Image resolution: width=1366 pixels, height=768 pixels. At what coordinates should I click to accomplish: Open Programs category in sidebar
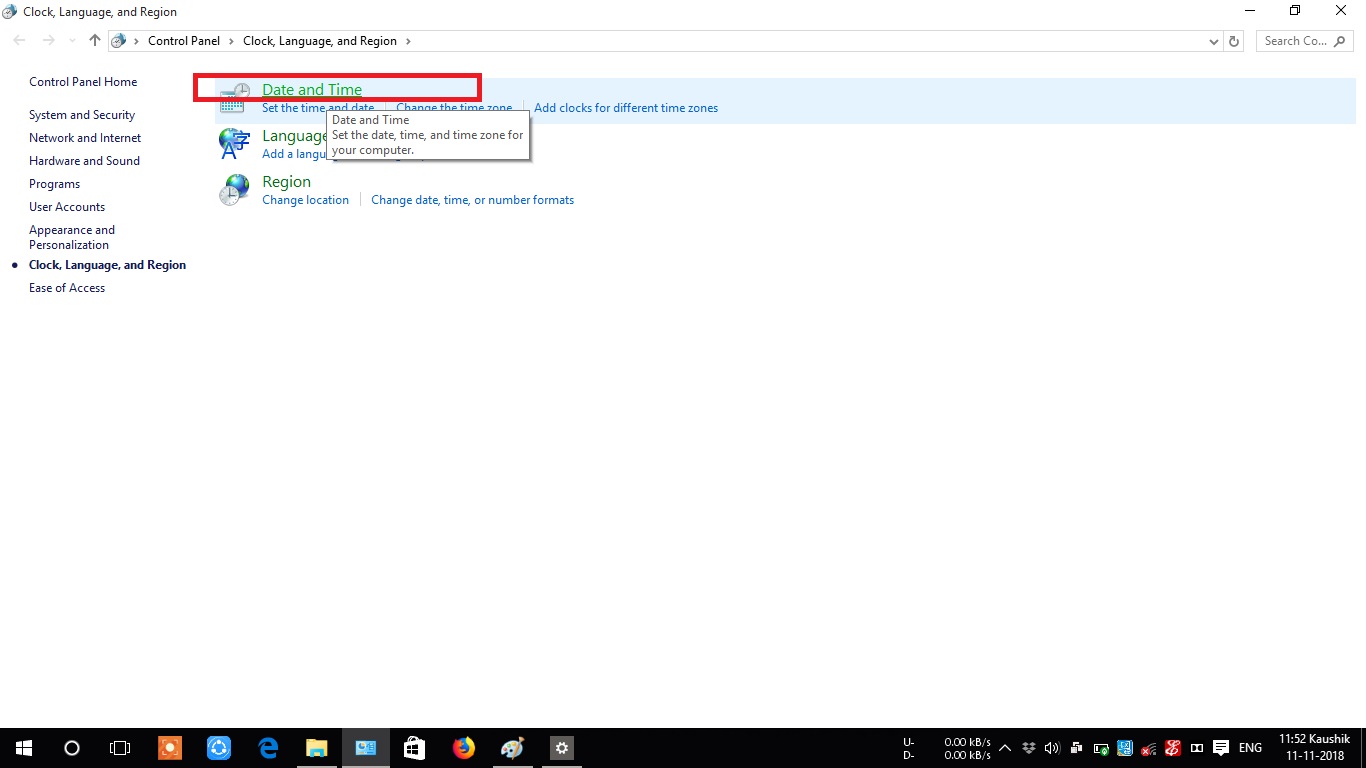(x=54, y=184)
